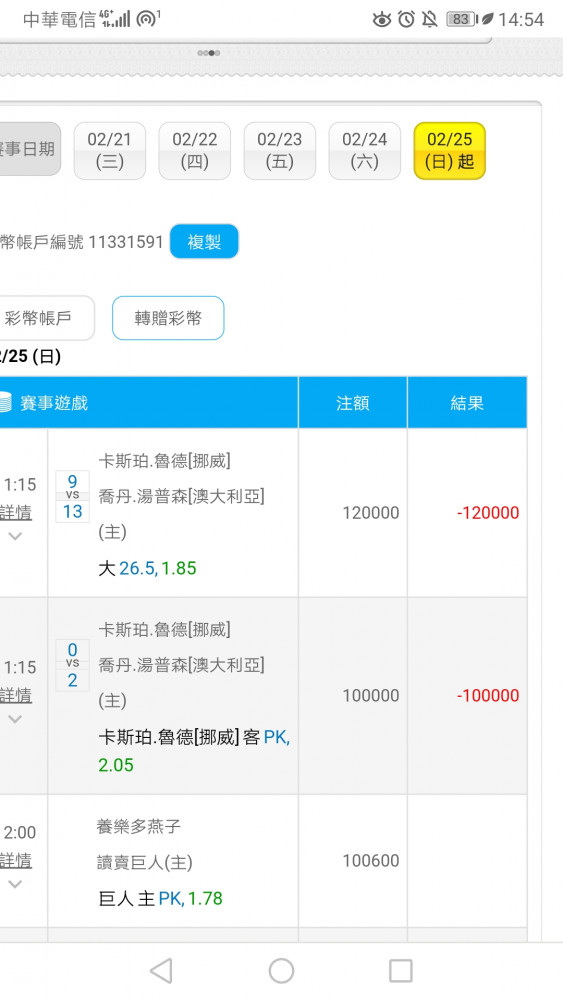The width and height of the screenshot is (563, 1000).
Task: Select the 02/24 (六) date tab
Action: coord(364,151)
